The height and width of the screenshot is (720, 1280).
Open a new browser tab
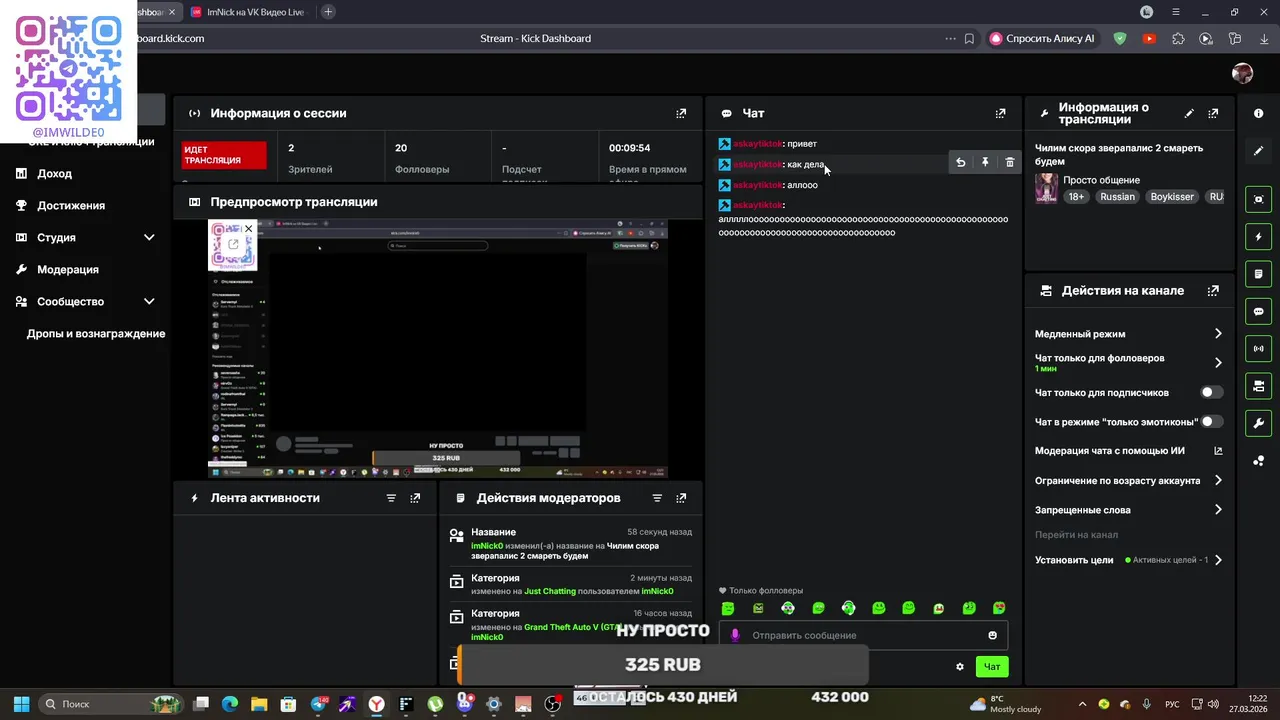(328, 12)
